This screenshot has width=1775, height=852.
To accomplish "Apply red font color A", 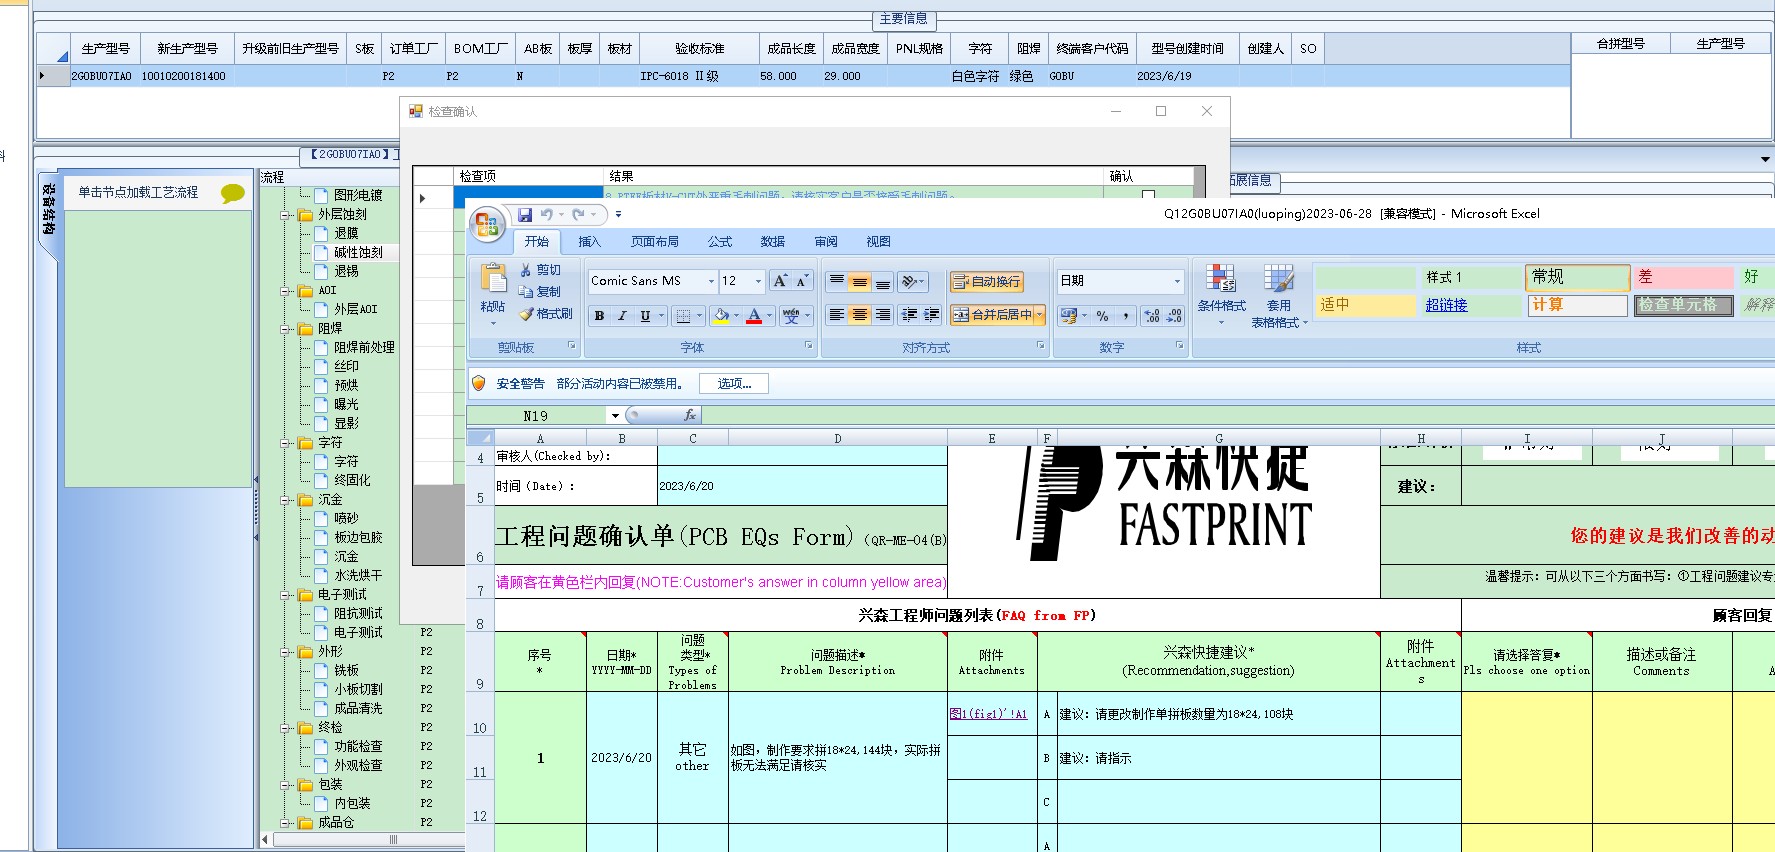I will click(755, 316).
